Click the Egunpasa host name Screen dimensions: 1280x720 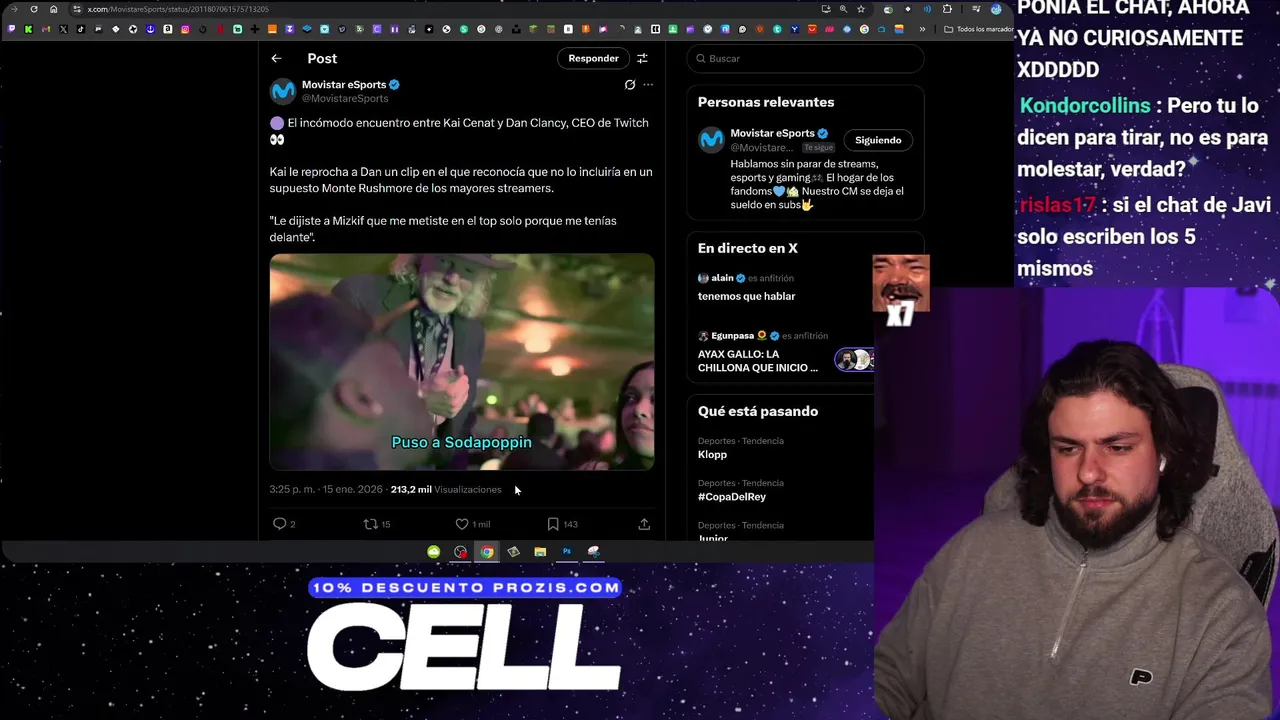pyautogui.click(x=732, y=336)
